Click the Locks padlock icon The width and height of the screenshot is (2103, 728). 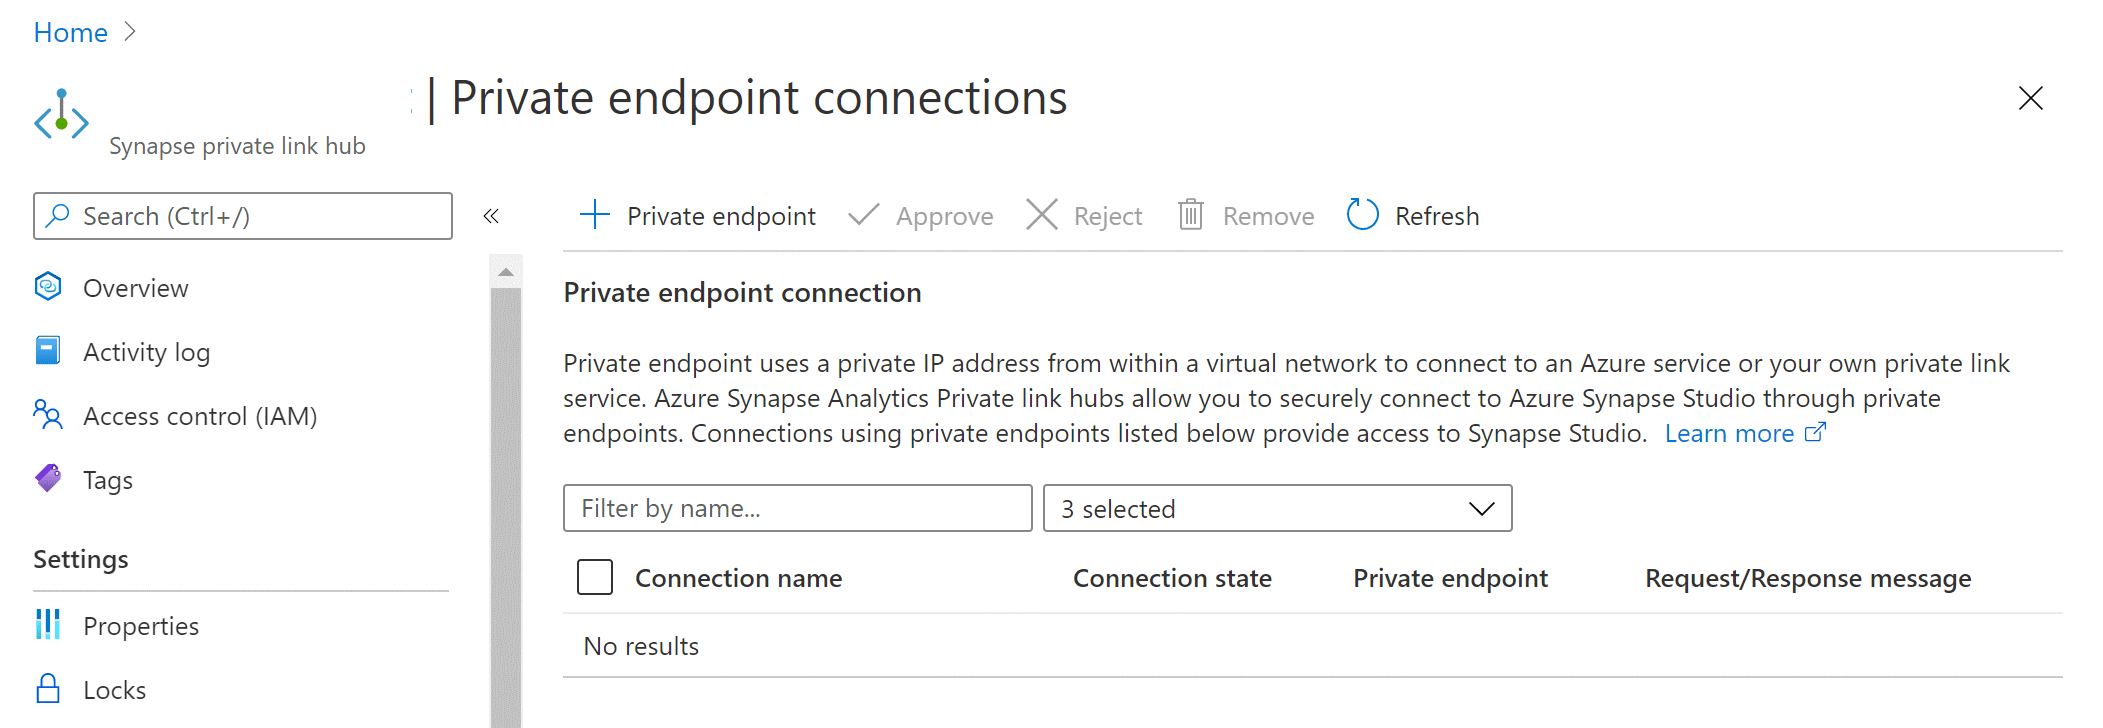coord(48,689)
